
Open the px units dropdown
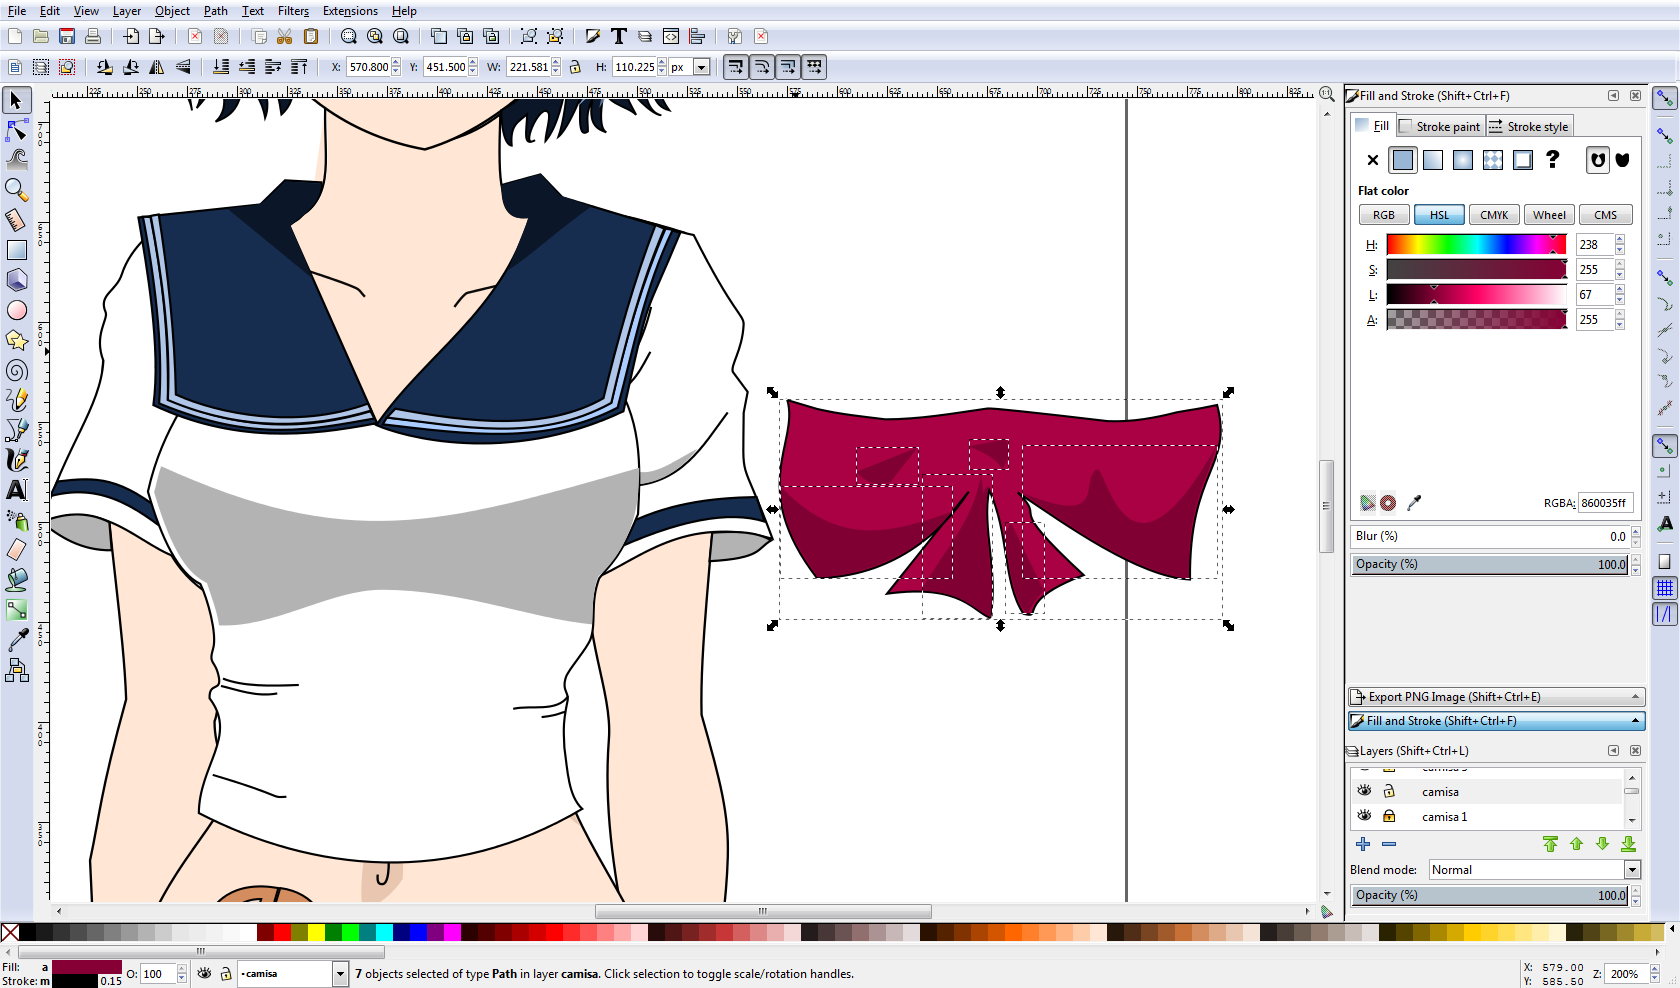point(702,67)
